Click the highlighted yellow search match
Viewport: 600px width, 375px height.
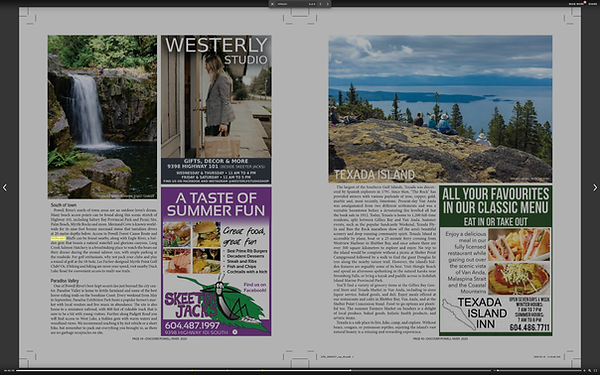[x=58, y=238]
